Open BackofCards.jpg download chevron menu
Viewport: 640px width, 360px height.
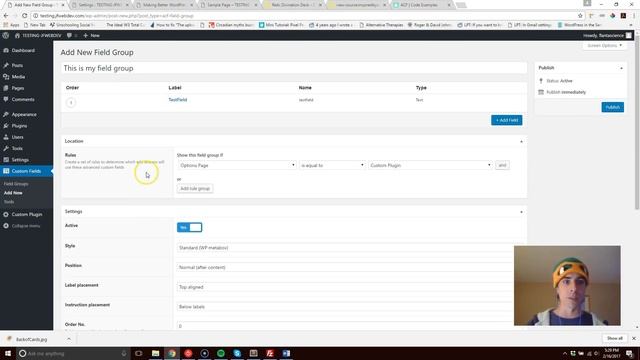69,339
